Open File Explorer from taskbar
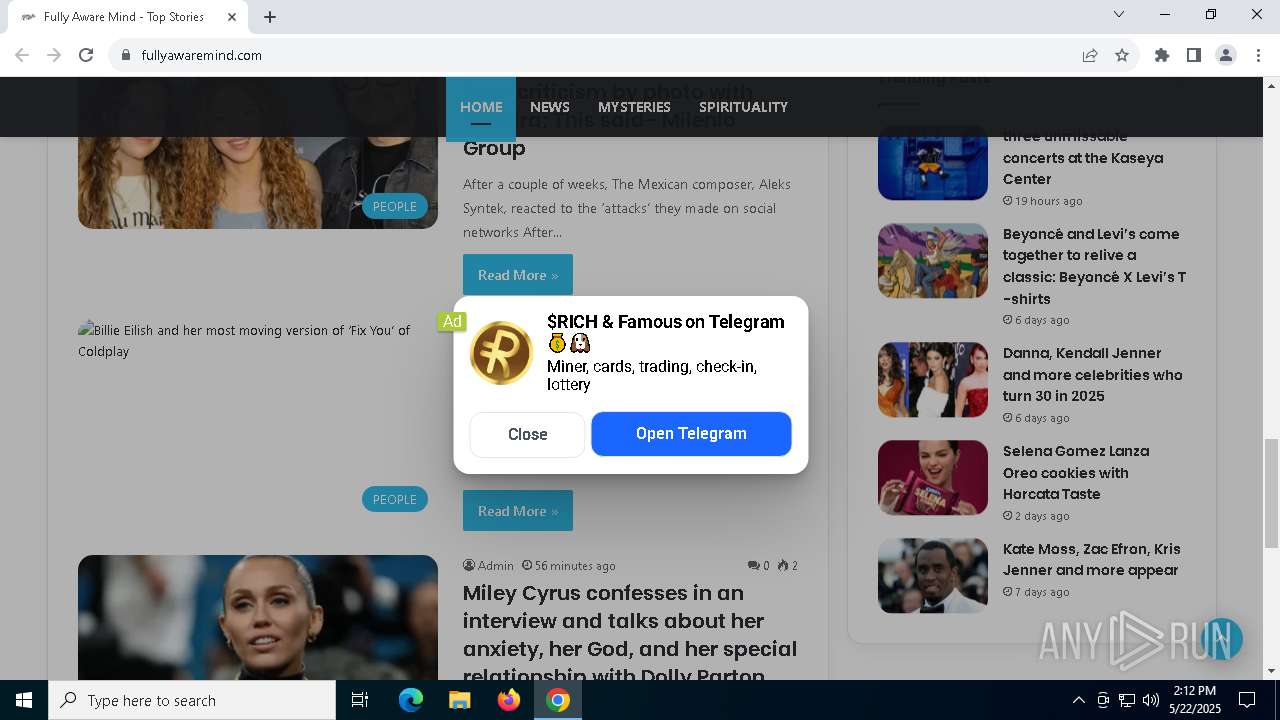The width and height of the screenshot is (1280, 720). click(459, 700)
